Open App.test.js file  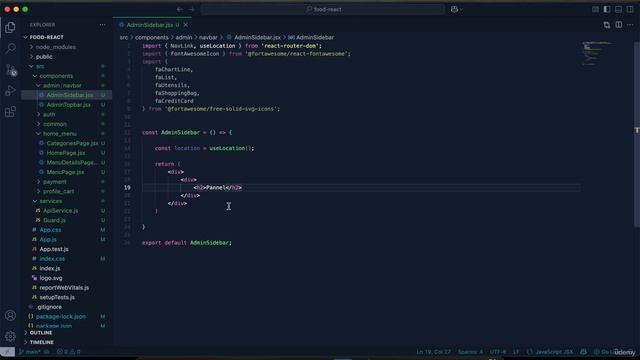point(67,249)
